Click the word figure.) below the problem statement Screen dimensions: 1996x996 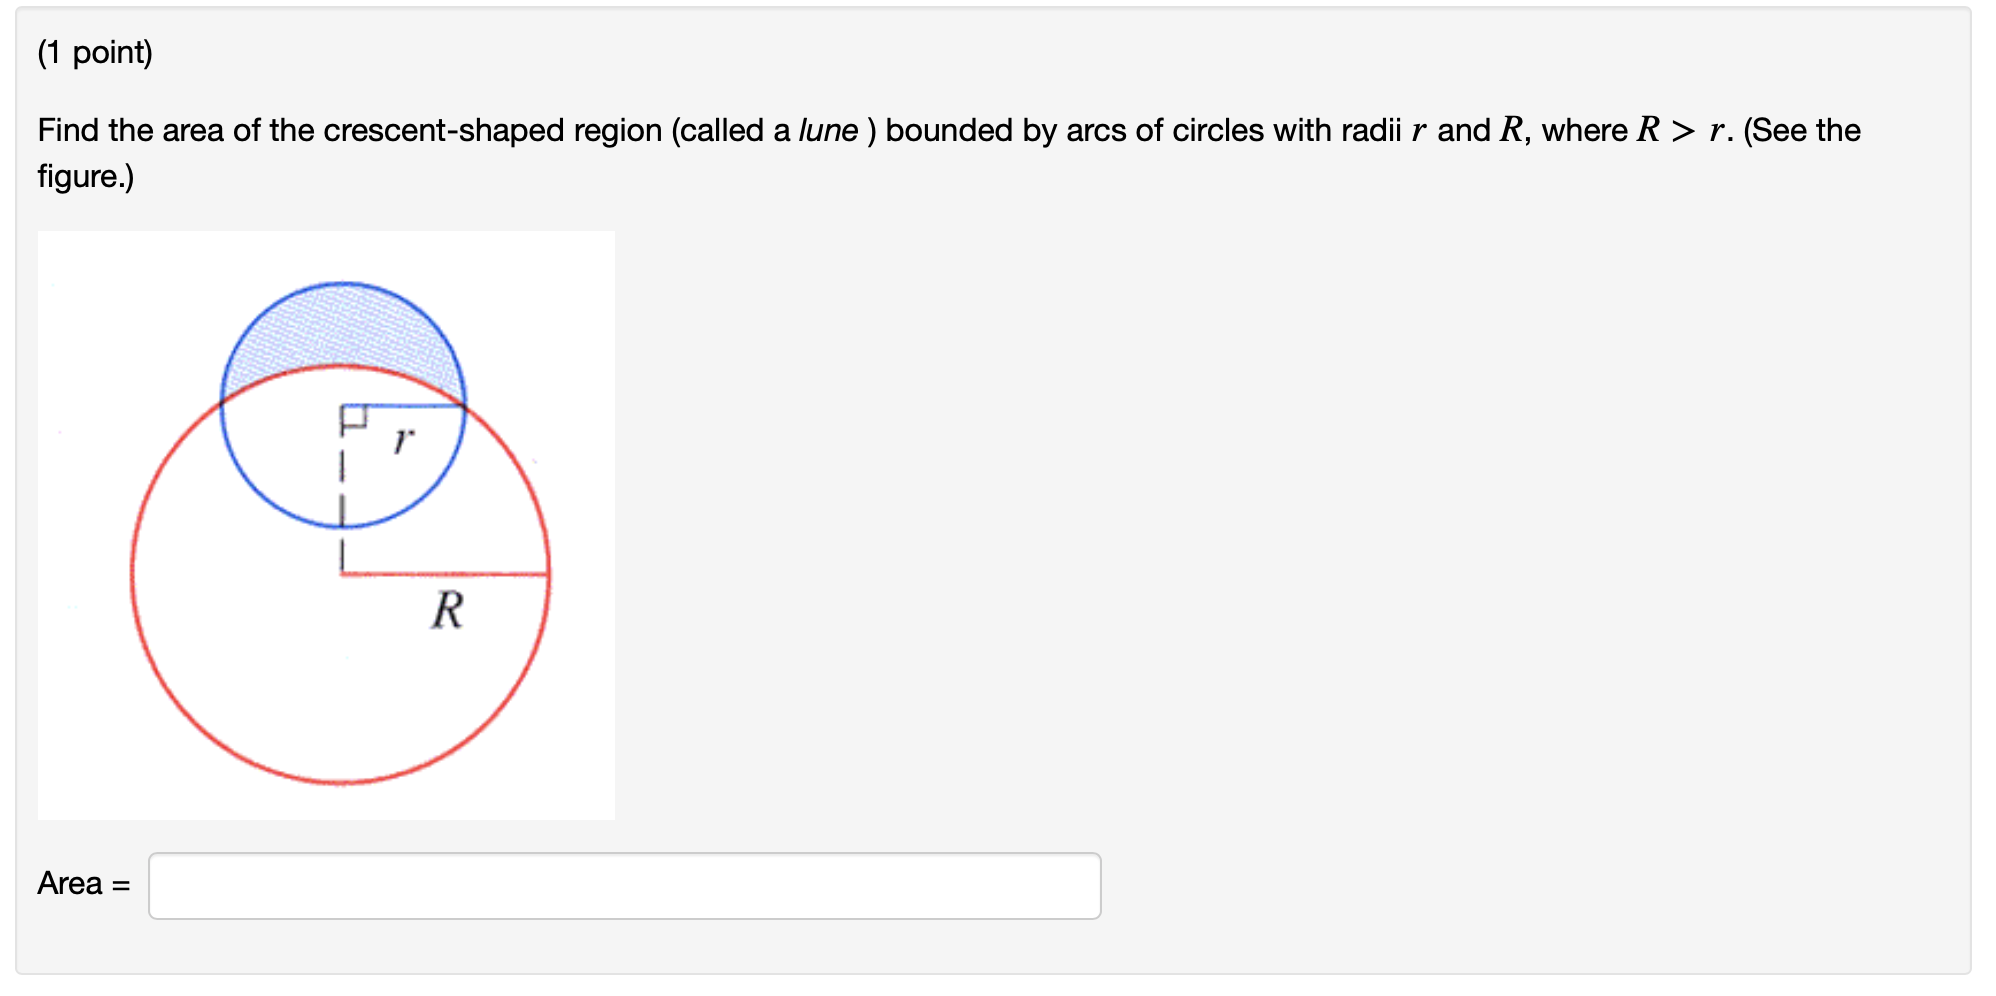[84, 178]
